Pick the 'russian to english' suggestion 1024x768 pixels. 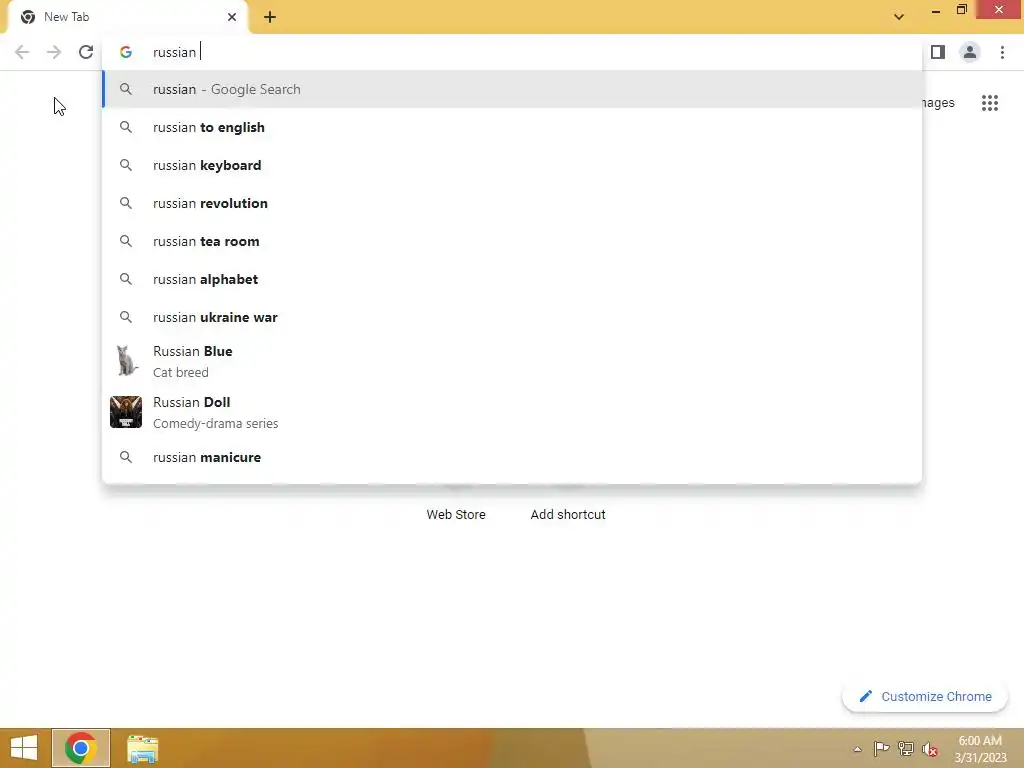(513, 127)
